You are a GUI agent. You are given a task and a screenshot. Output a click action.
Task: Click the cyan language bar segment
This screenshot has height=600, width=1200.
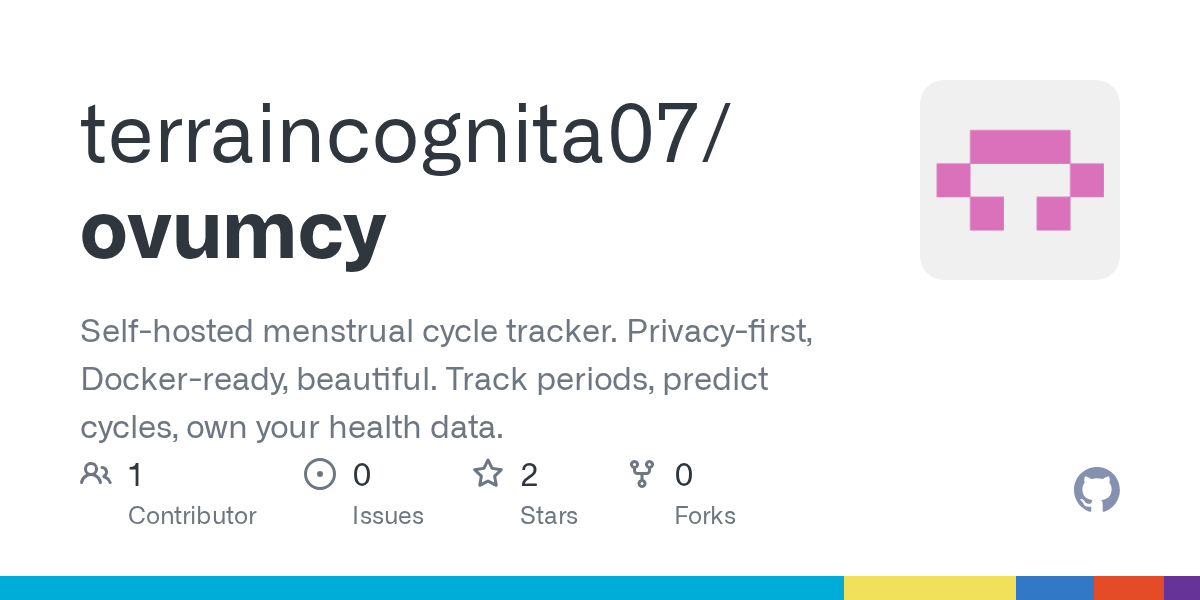point(420,588)
